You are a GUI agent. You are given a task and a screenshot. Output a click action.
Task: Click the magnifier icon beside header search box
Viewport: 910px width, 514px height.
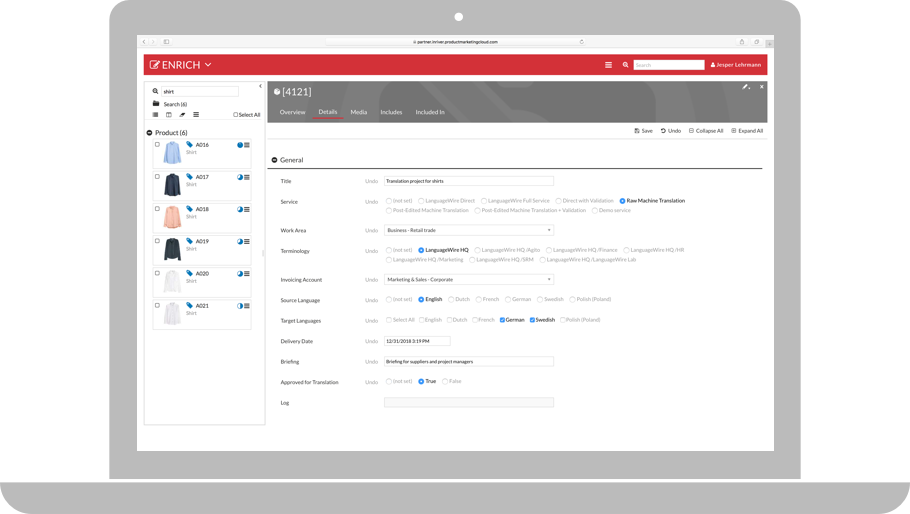point(626,65)
